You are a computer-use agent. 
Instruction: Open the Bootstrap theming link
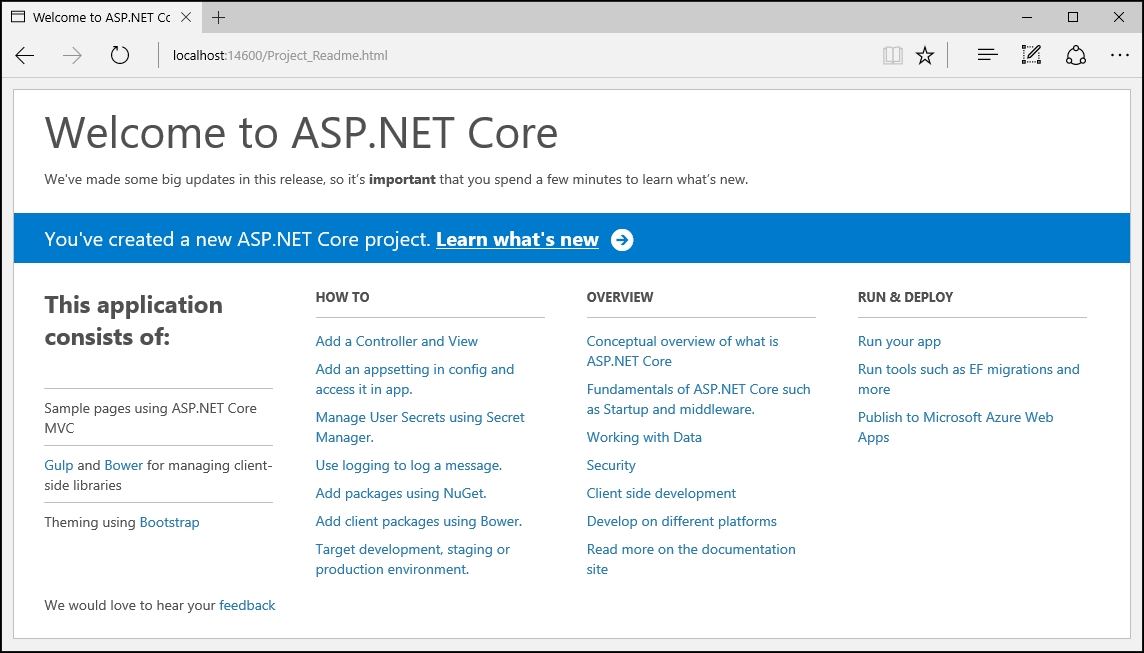point(169,522)
